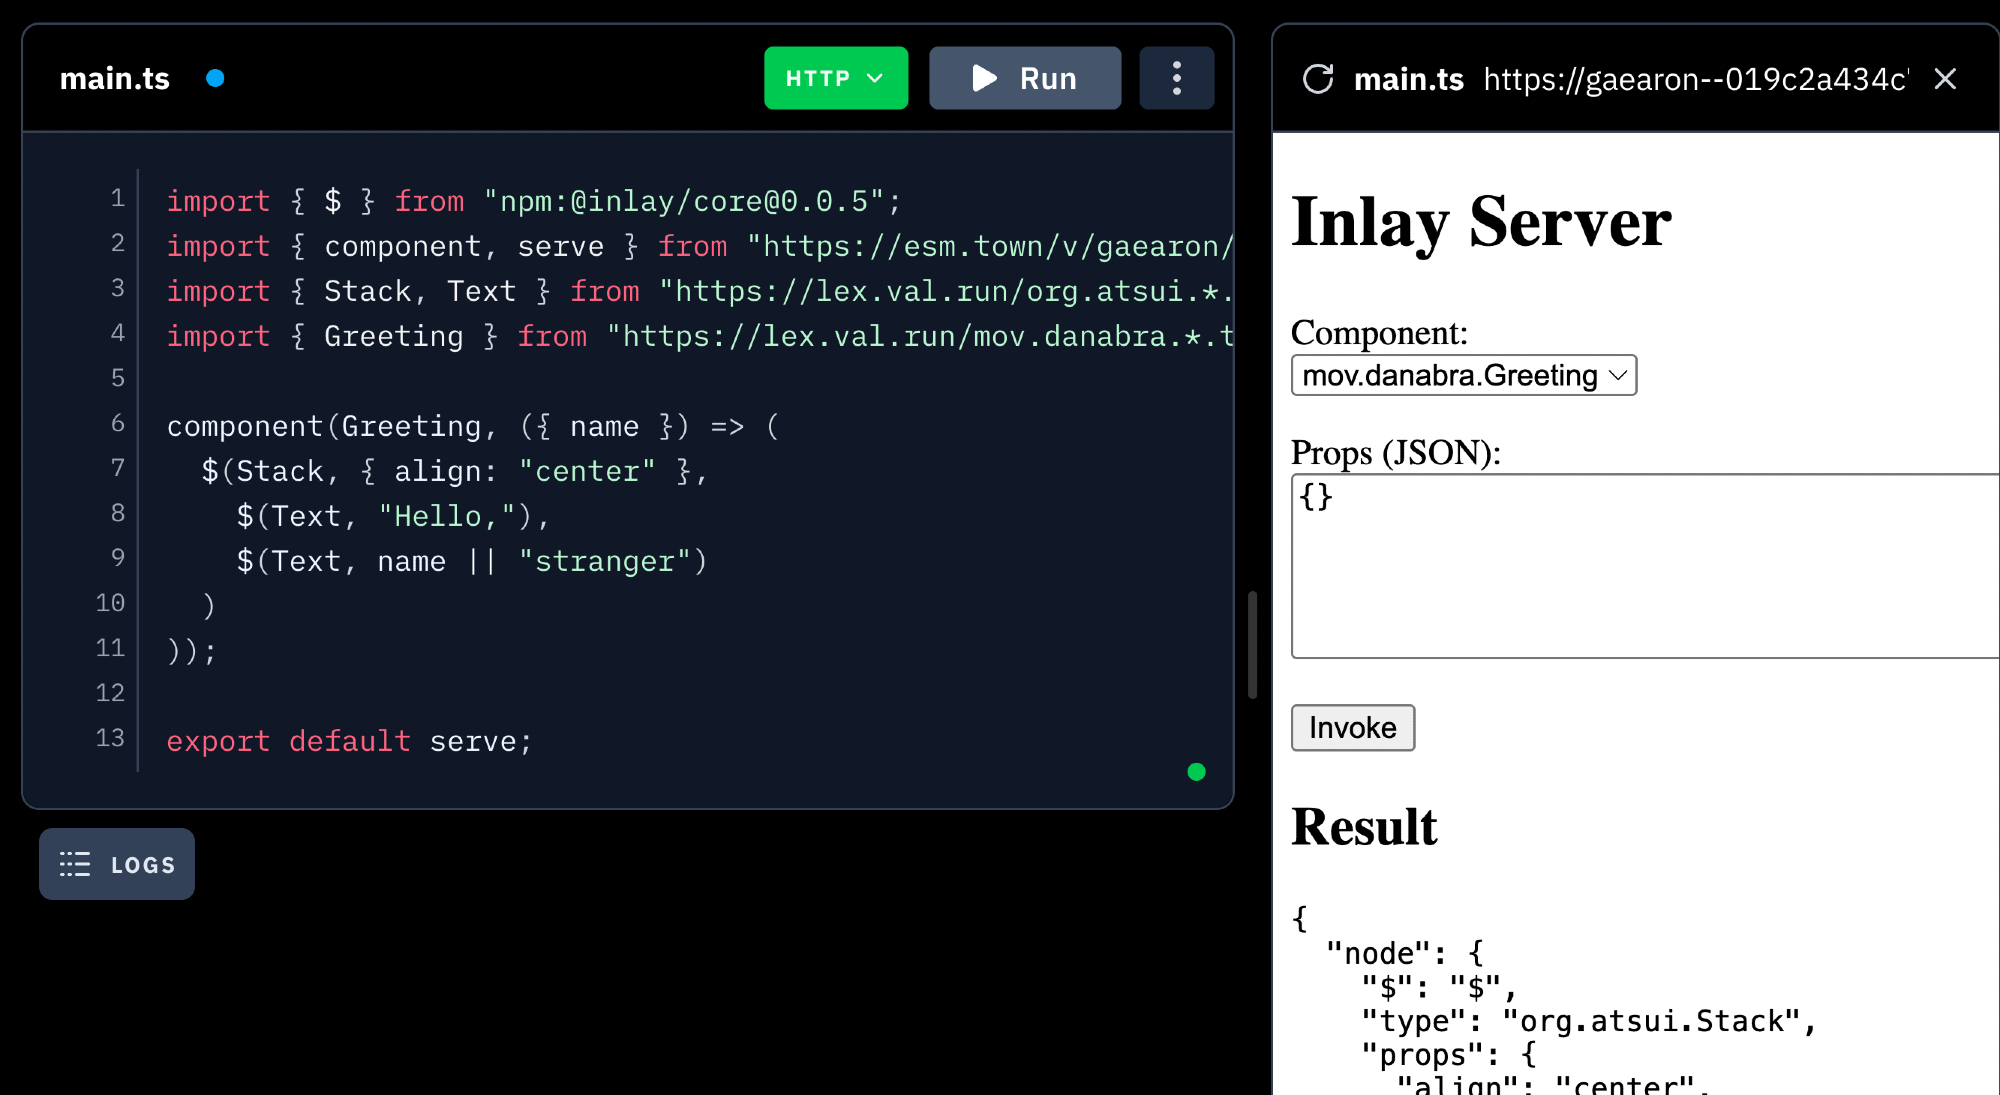Open the LOGS panel
The width and height of the screenshot is (2000, 1095).
coord(117,864)
